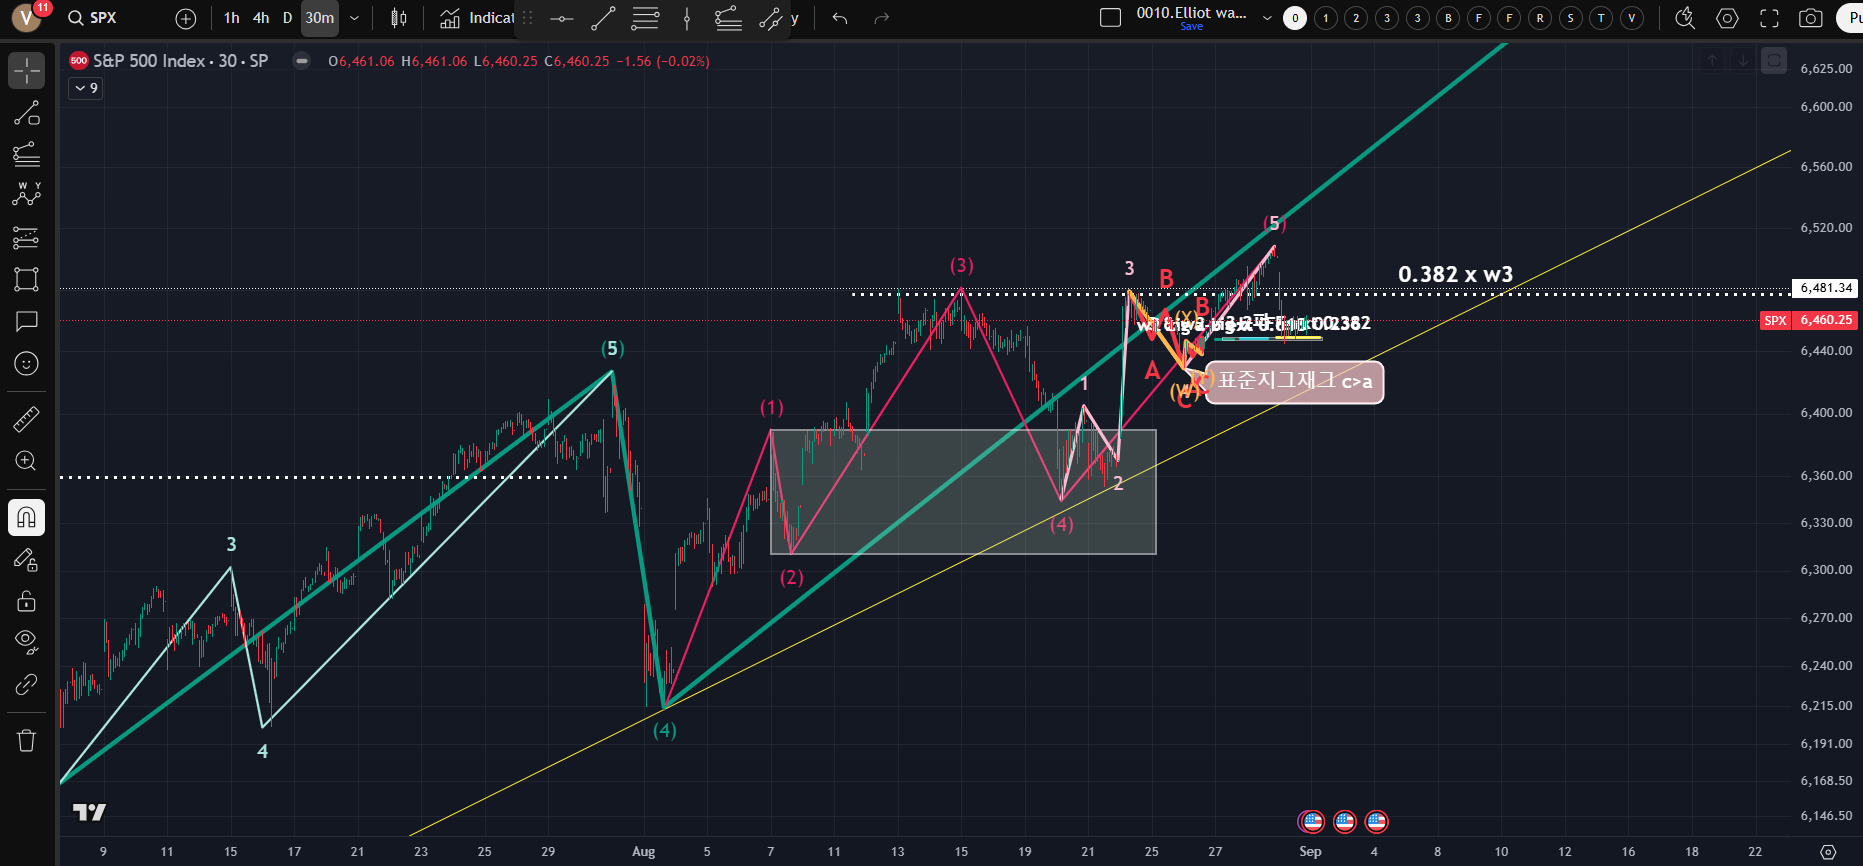The image size is (1863, 866).
Task: Open the Elliot wave layout name dropdown
Action: click(x=1267, y=18)
